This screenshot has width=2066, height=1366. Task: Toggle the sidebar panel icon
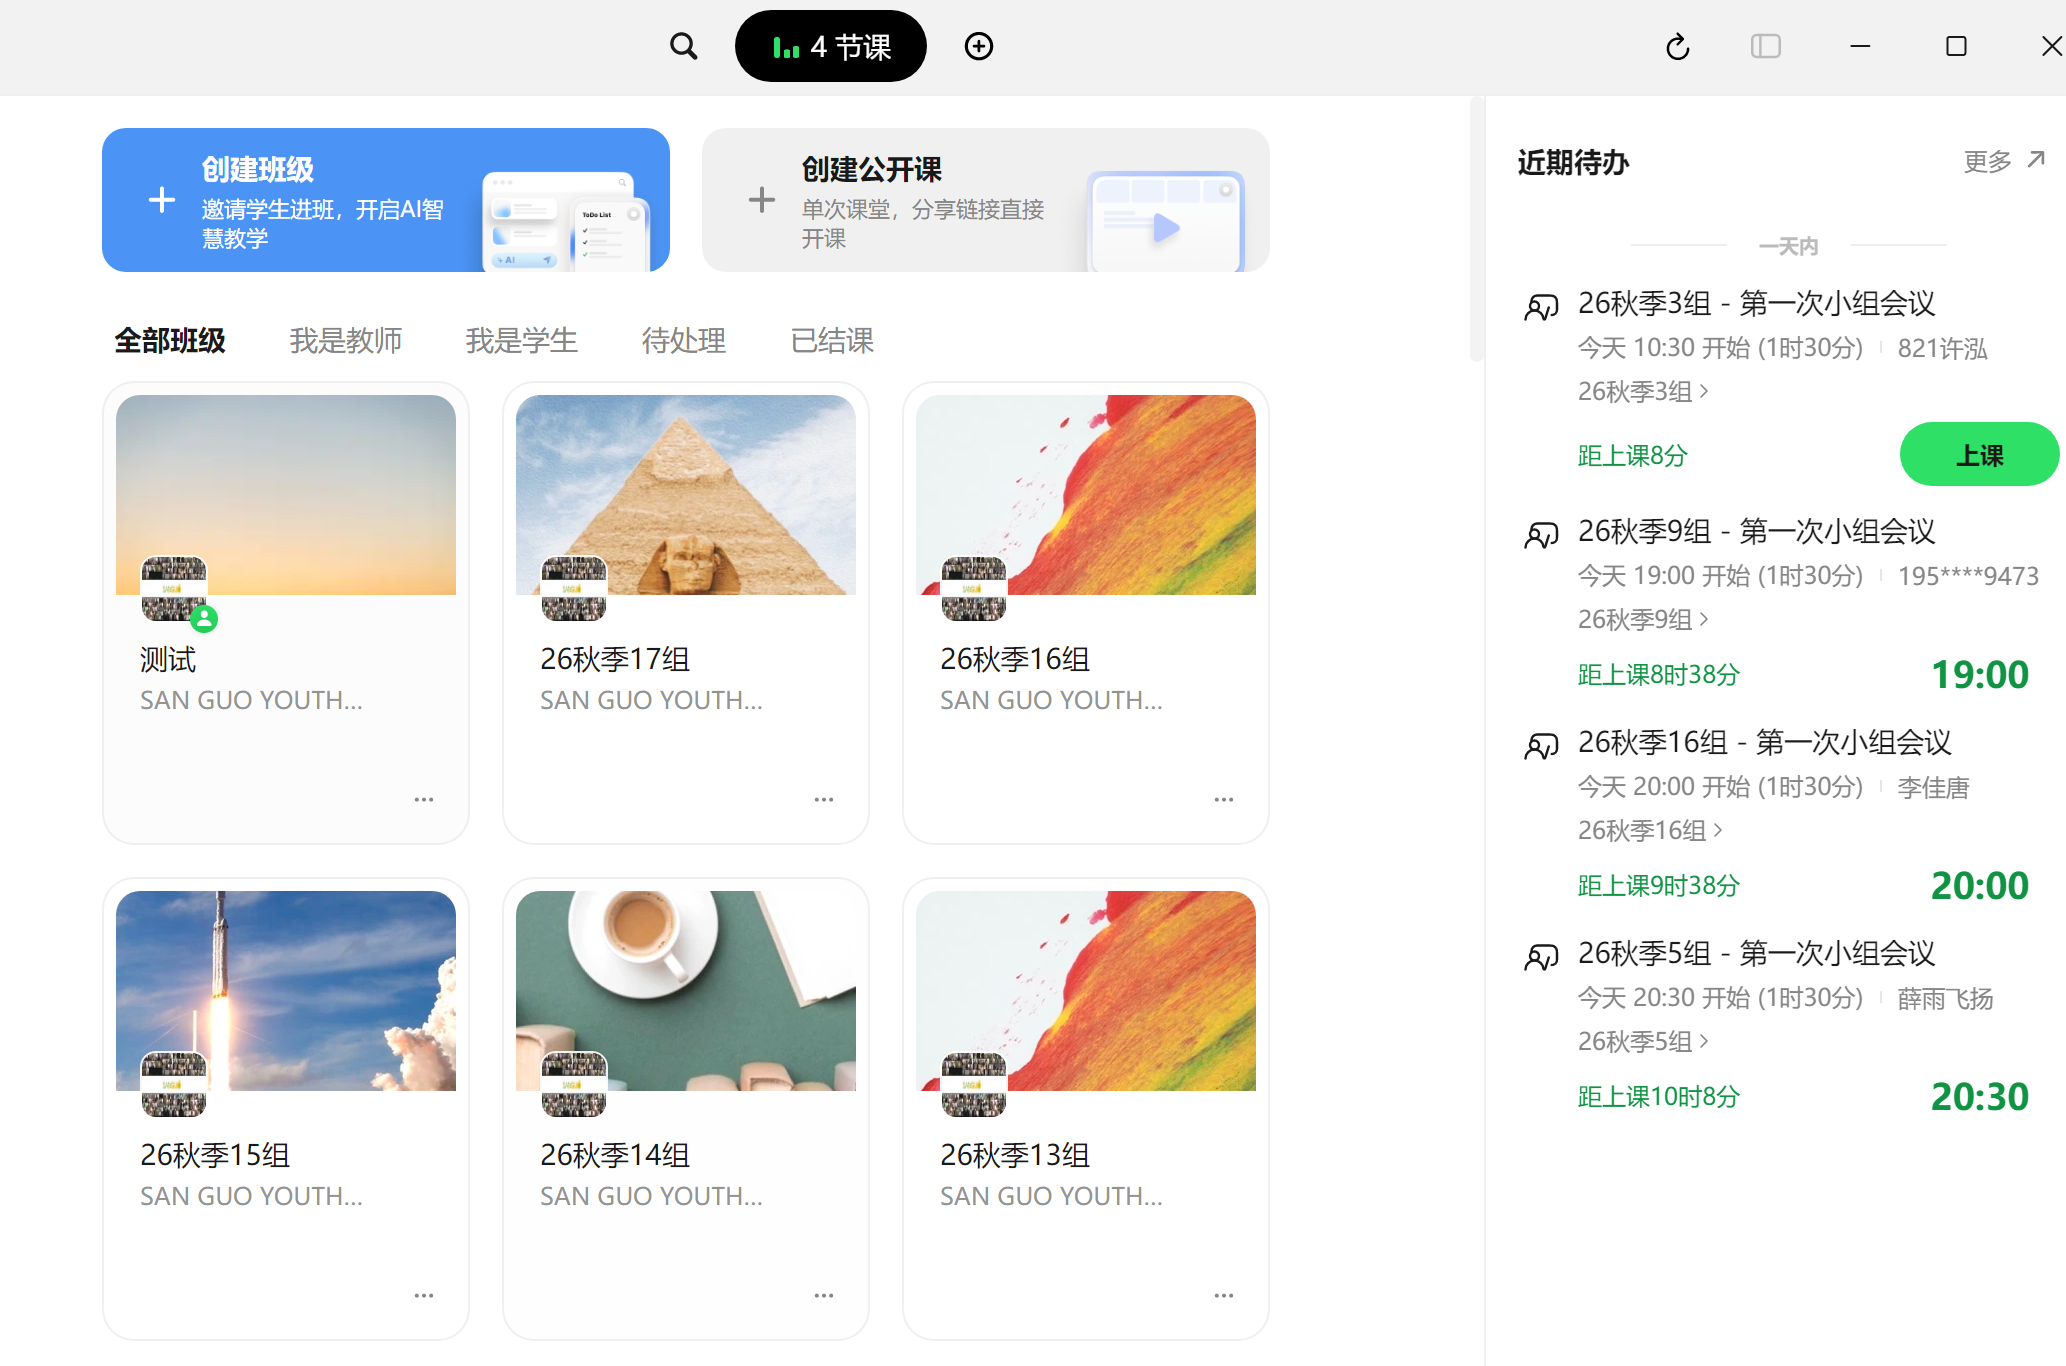1766,46
